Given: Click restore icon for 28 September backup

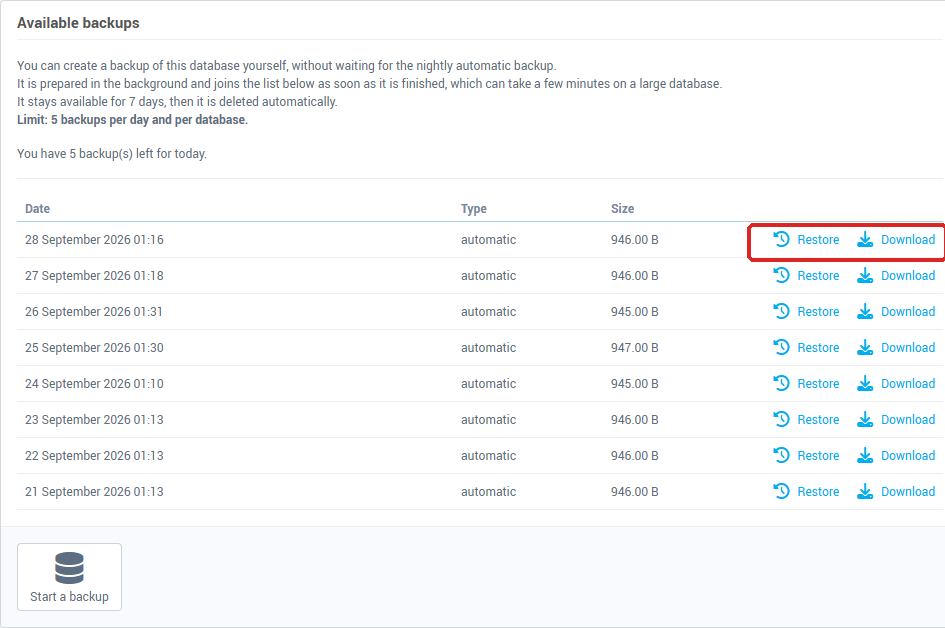Looking at the screenshot, I should coord(782,239).
